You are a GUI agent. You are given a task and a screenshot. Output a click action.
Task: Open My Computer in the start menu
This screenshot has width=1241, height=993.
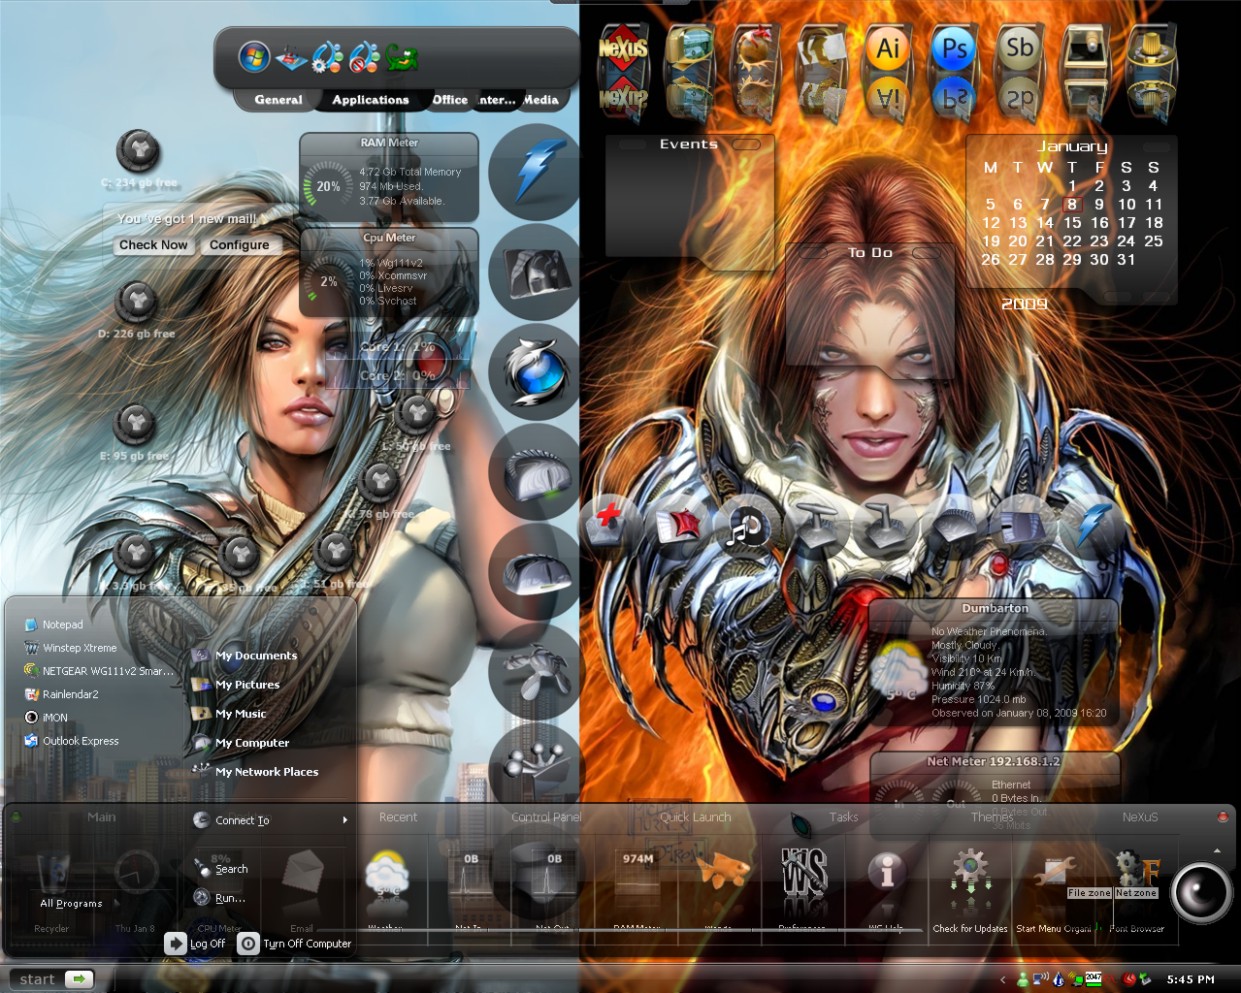(x=241, y=743)
